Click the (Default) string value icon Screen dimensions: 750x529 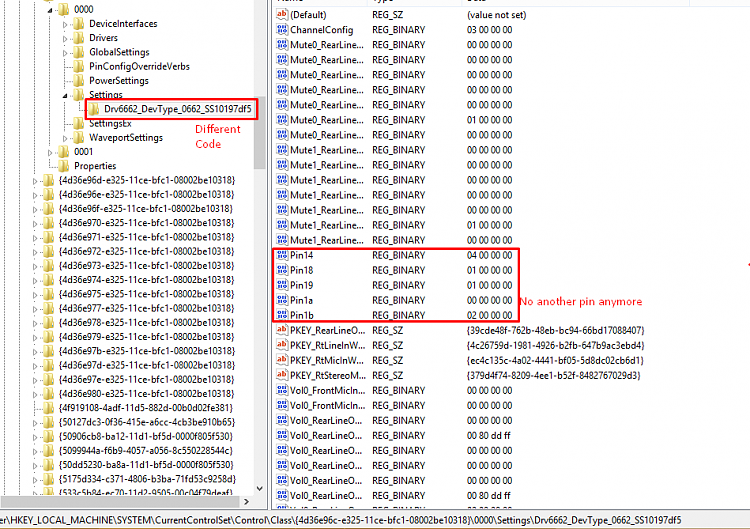click(282, 15)
